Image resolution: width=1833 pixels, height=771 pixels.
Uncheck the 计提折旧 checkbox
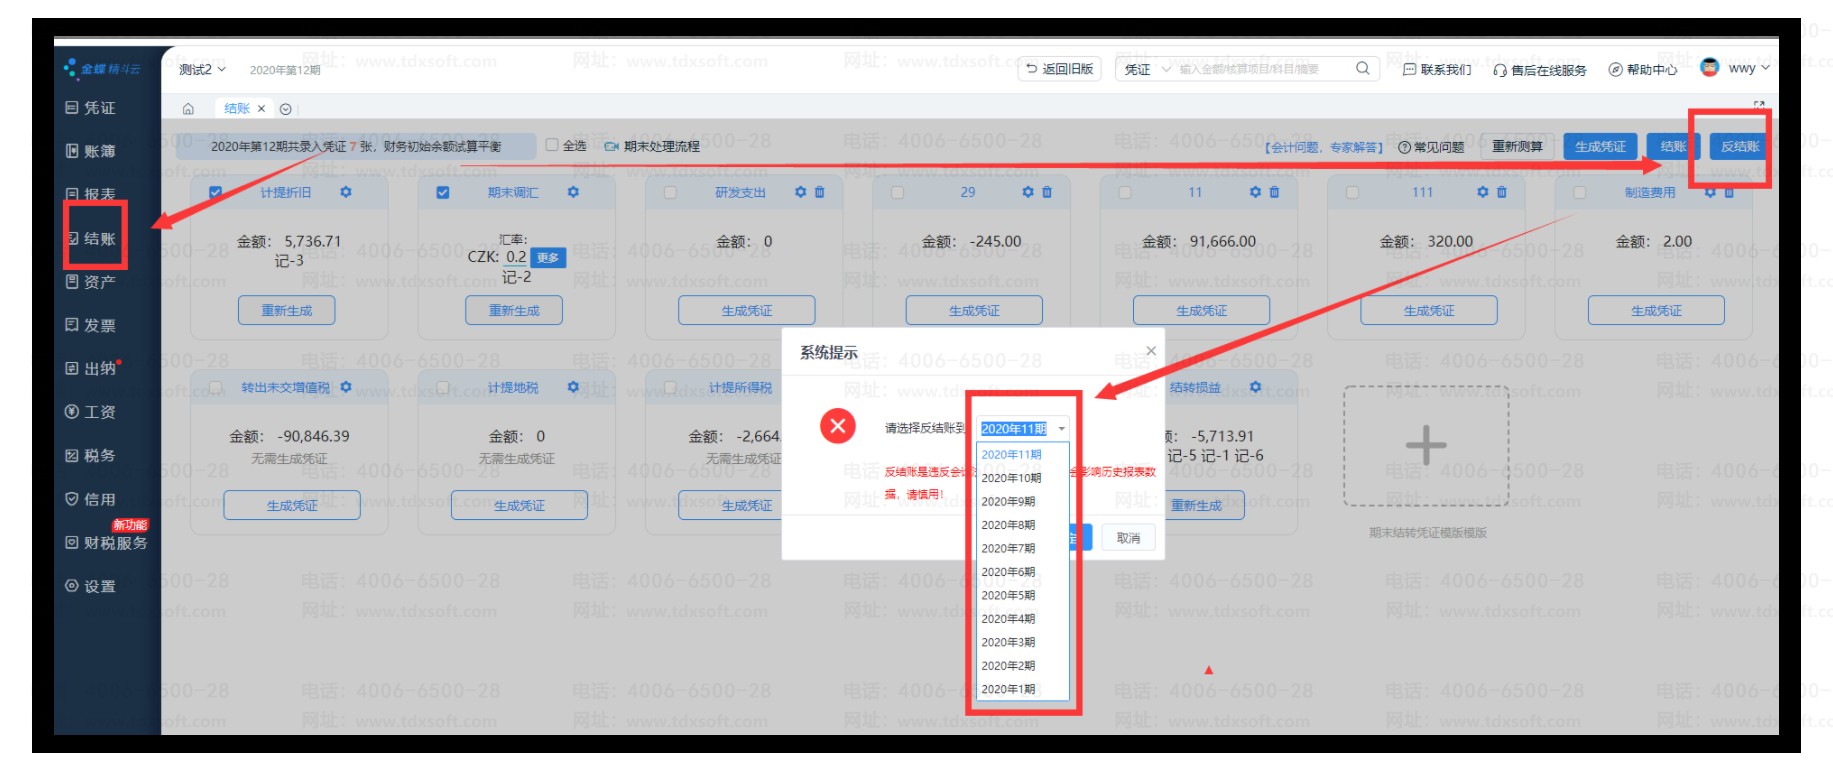(216, 192)
